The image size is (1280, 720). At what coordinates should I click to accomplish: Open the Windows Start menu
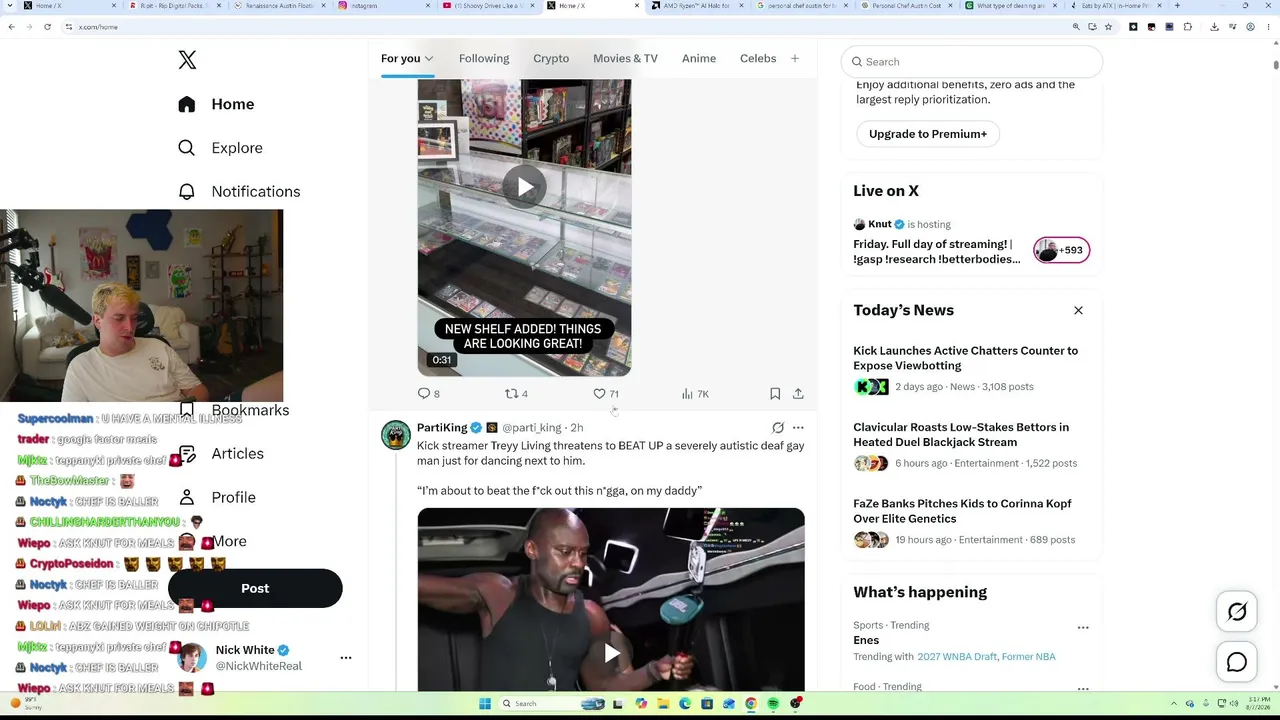(x=485, y=704)
